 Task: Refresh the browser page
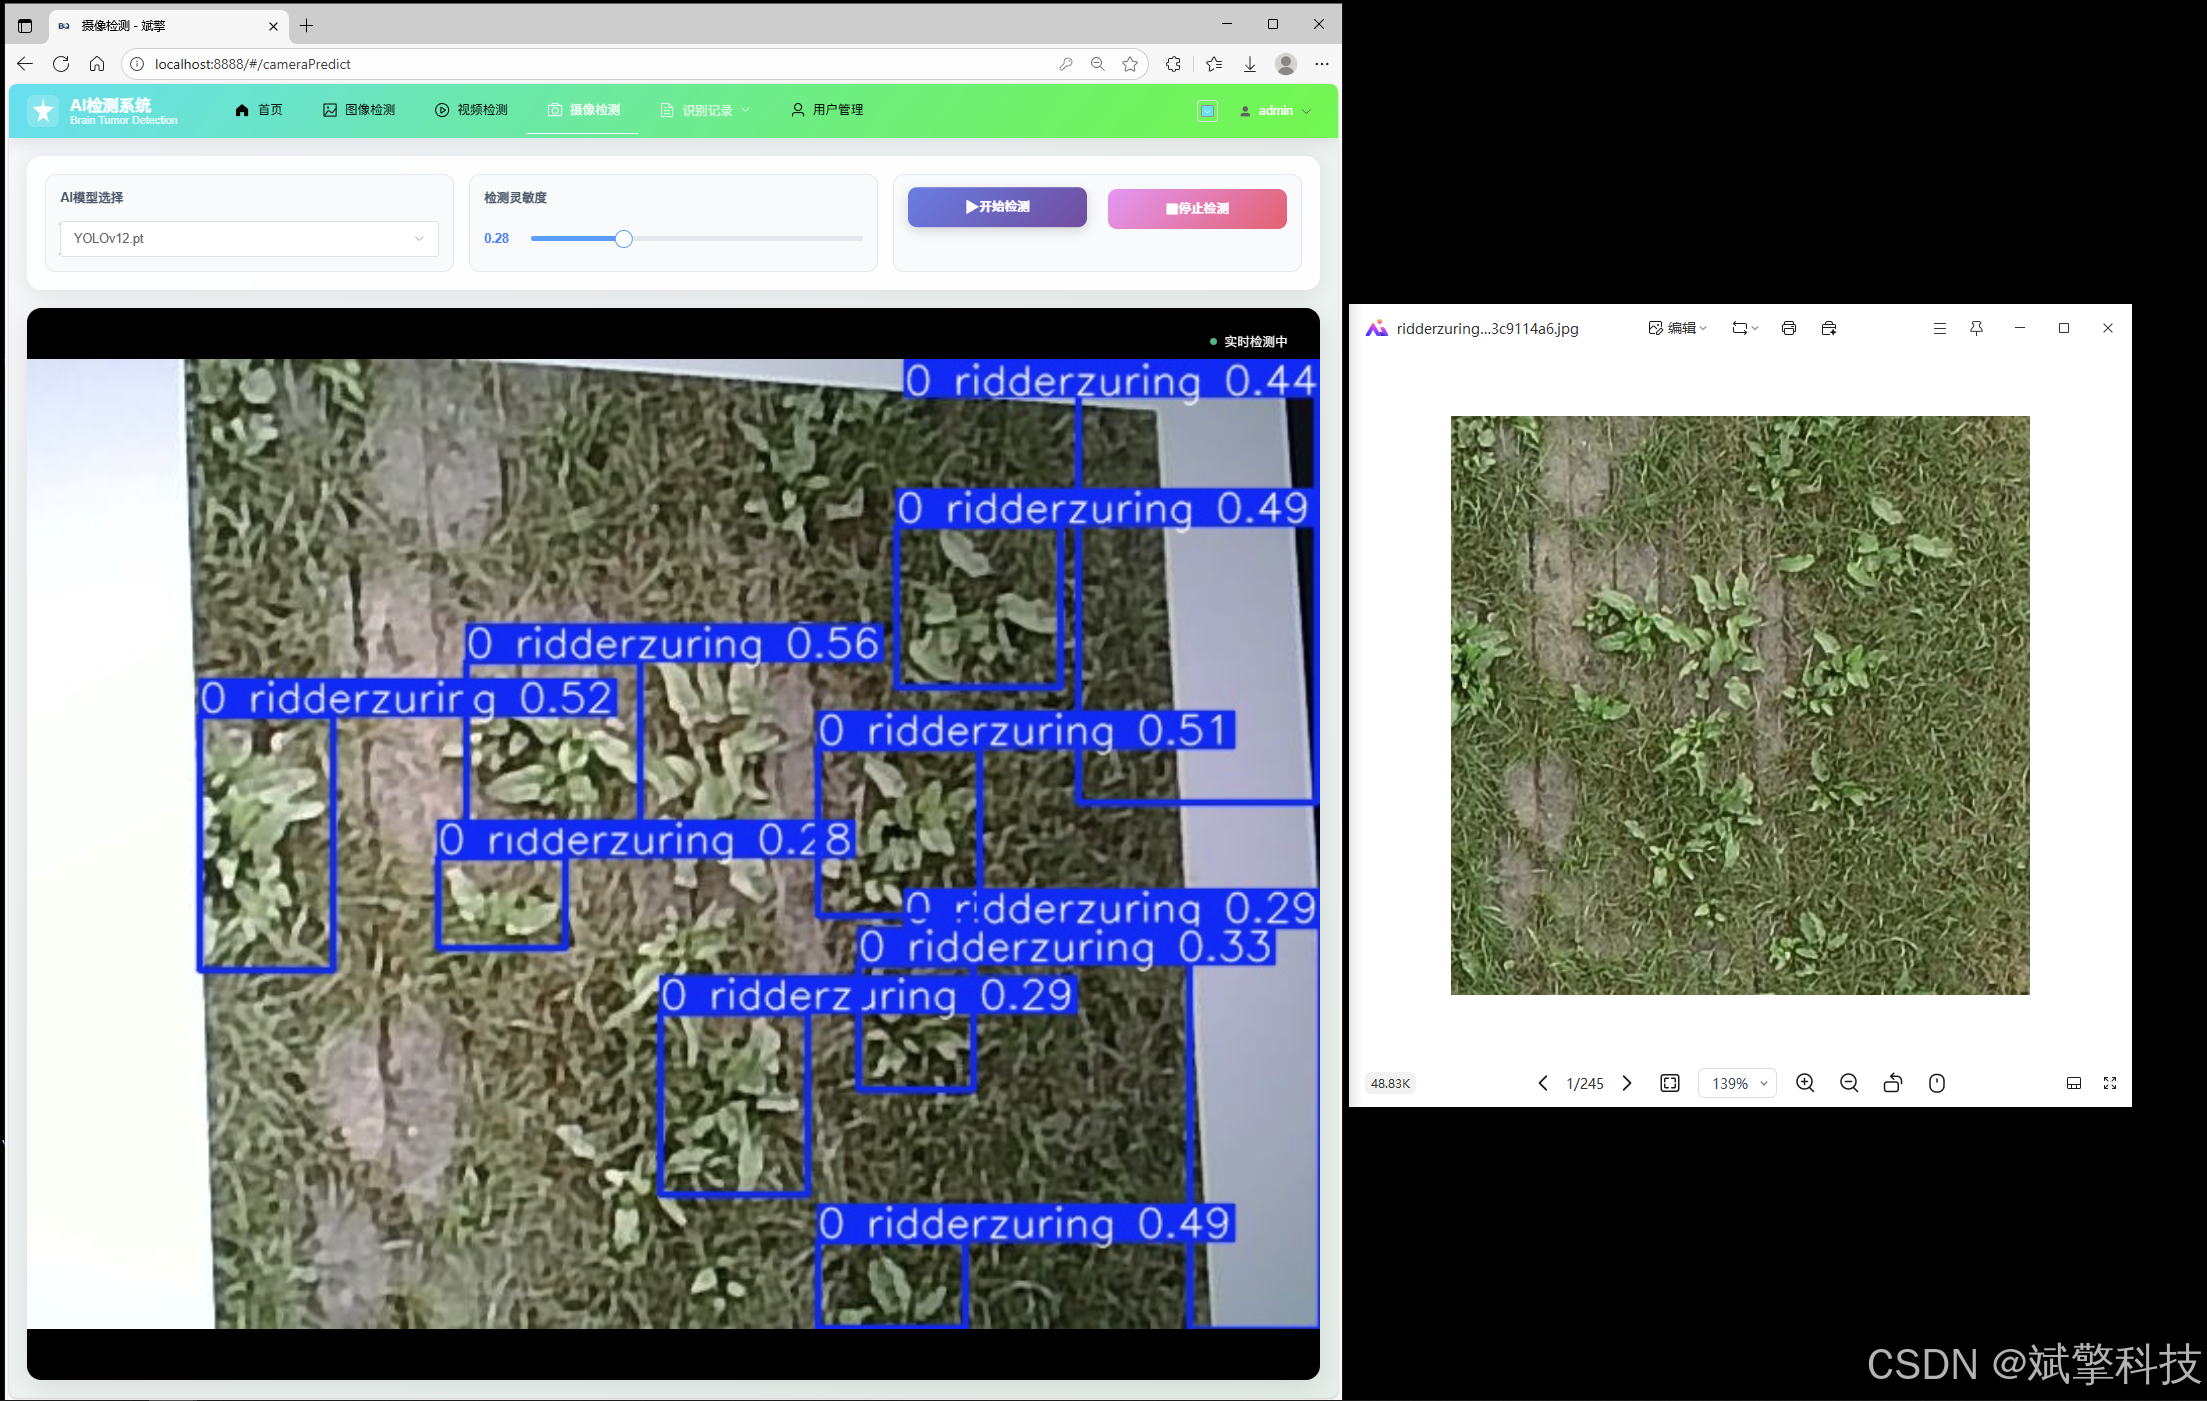[61, 64]
